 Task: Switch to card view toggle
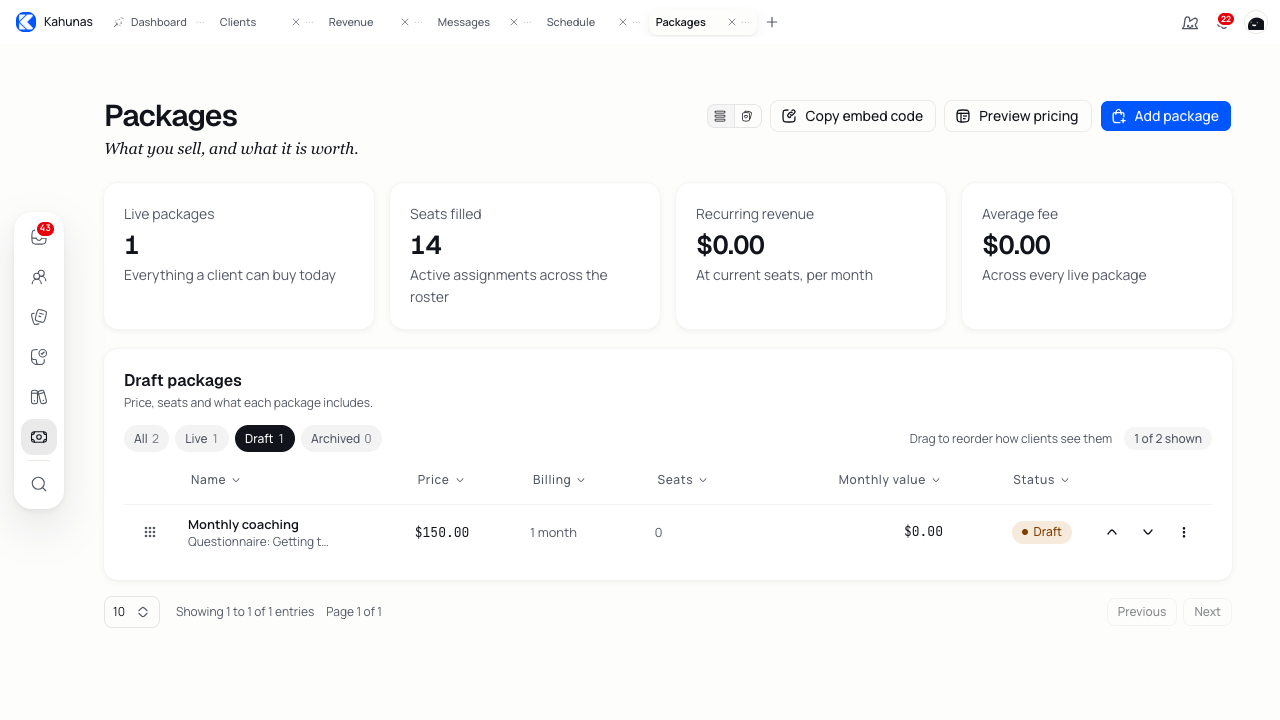tap(747, 116)
